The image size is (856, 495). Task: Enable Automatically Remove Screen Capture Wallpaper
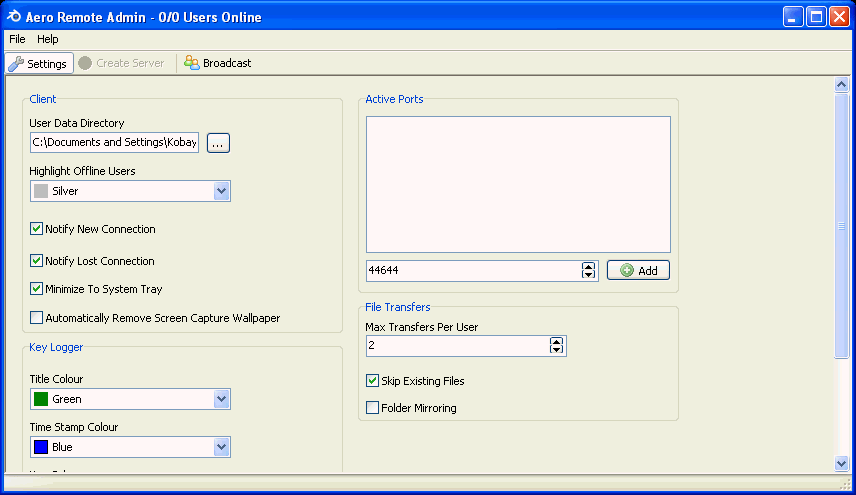point(37,318)
